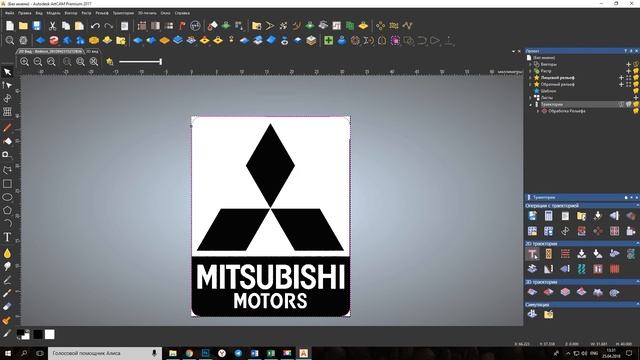Click the bitmap contrast slider above the canvas
This screenshot has width=640, height=360.
(140, 62)
